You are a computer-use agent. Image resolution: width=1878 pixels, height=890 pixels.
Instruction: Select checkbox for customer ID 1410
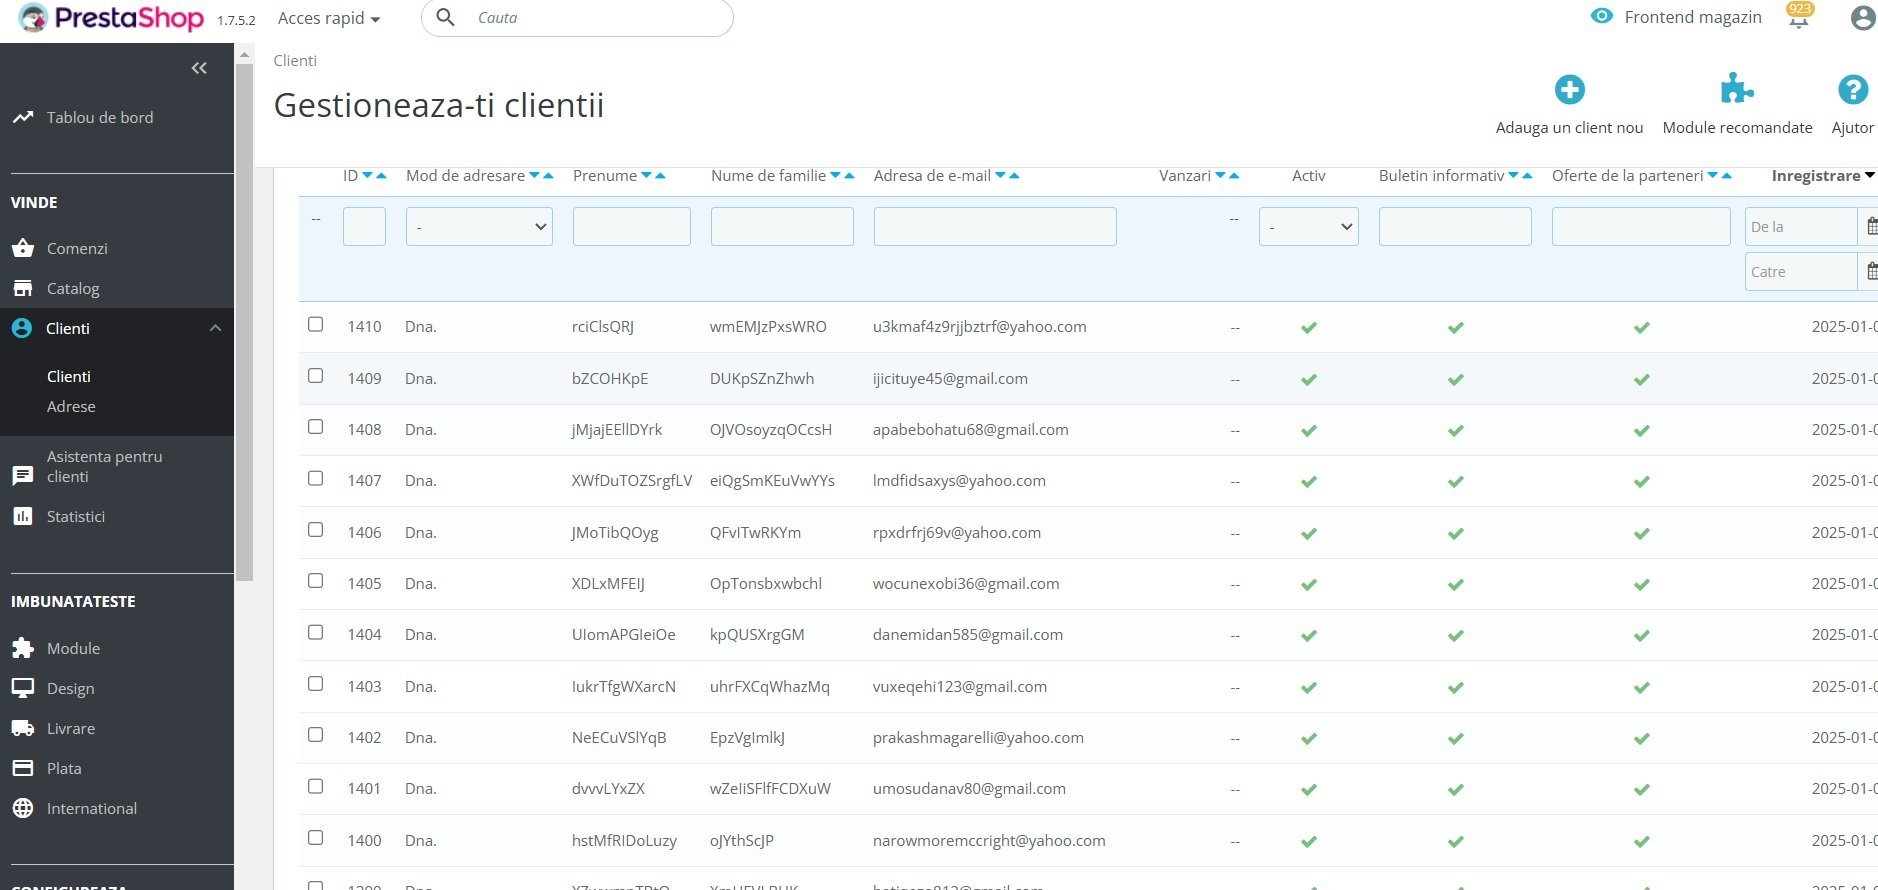pos(316,325)
